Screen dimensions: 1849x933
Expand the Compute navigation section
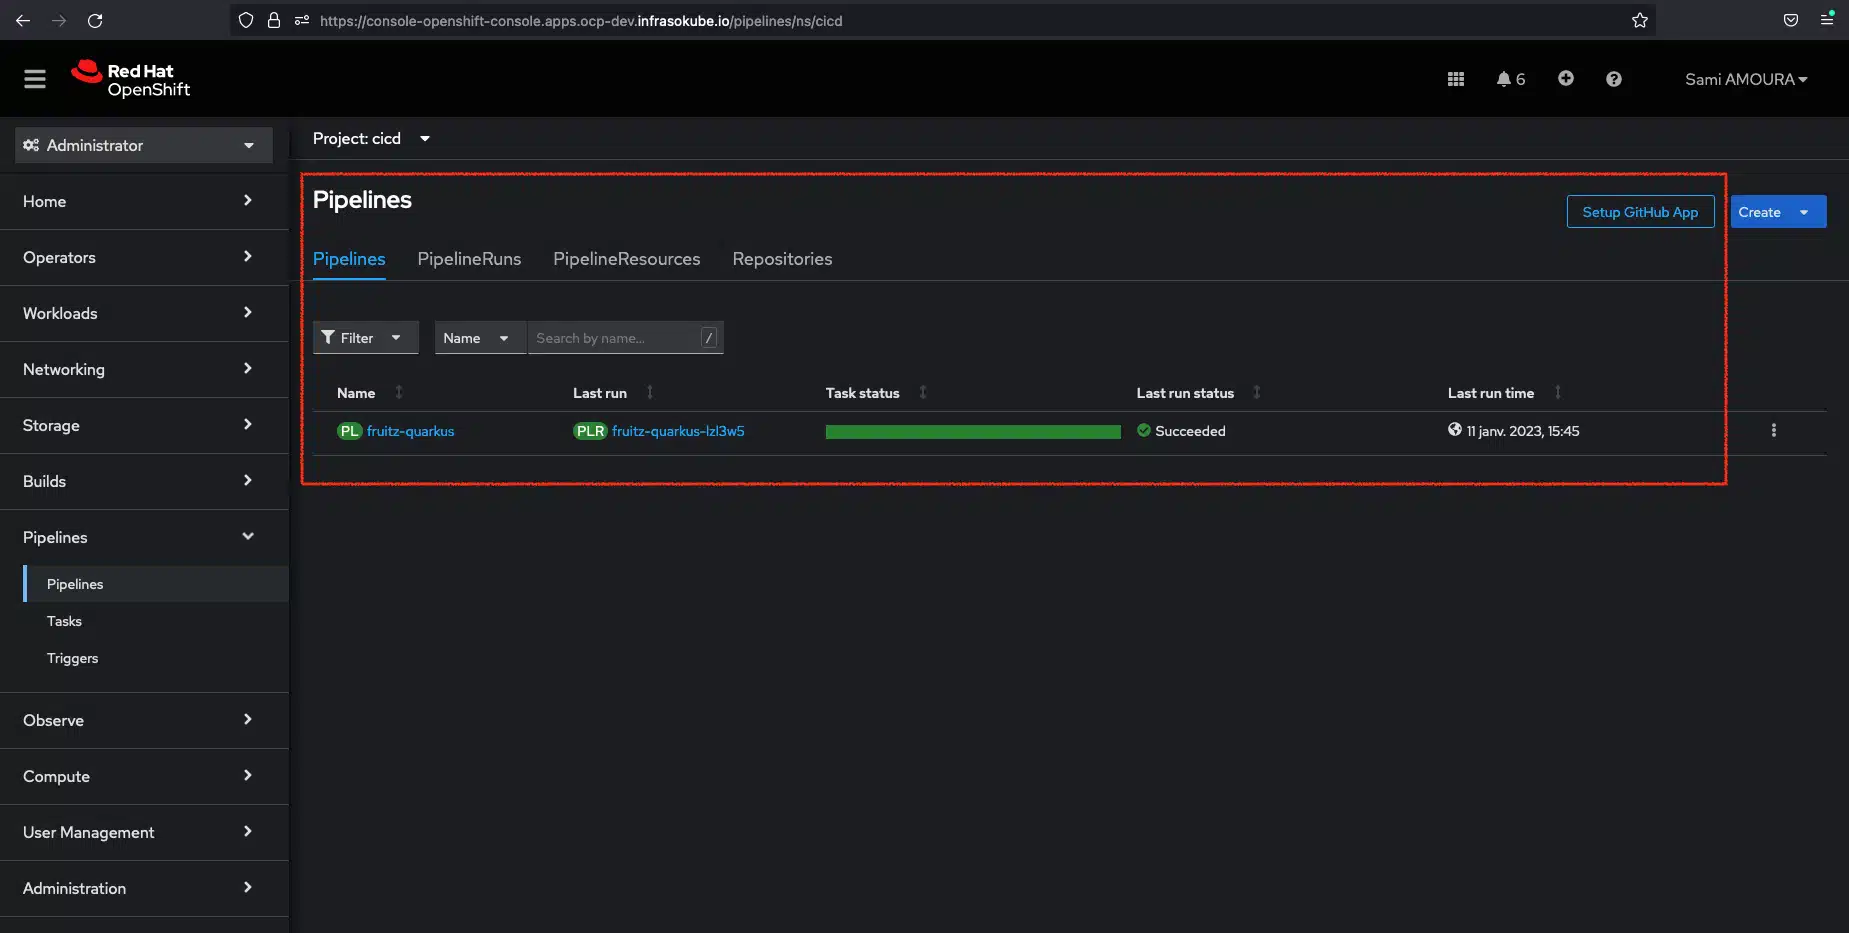(x=144, y=776)
